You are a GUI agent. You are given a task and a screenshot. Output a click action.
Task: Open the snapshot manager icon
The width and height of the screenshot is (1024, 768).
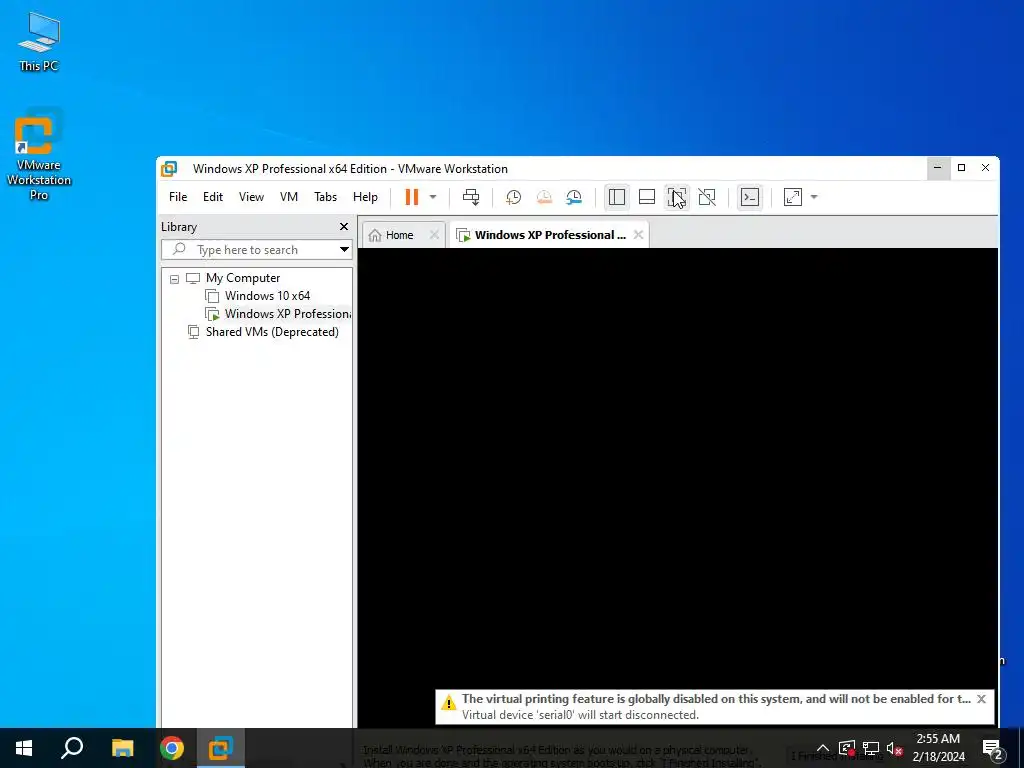[574, 197]
